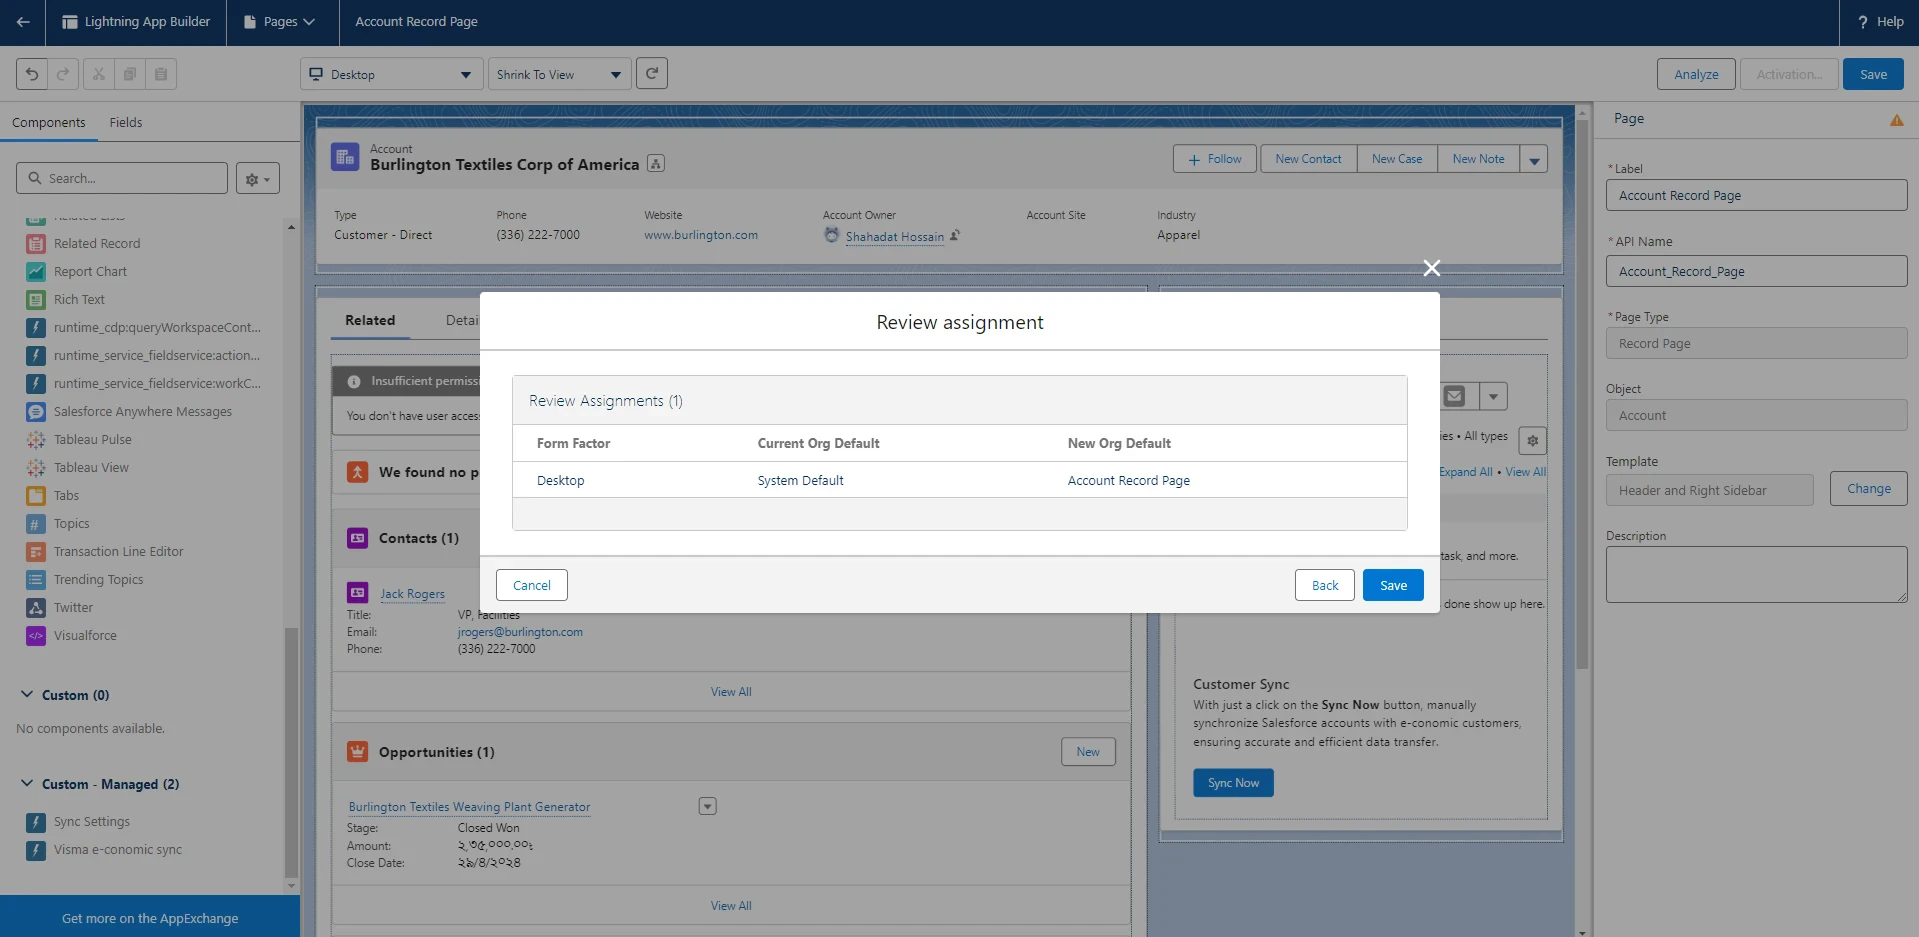Click the Change template button

[1869, 489]
